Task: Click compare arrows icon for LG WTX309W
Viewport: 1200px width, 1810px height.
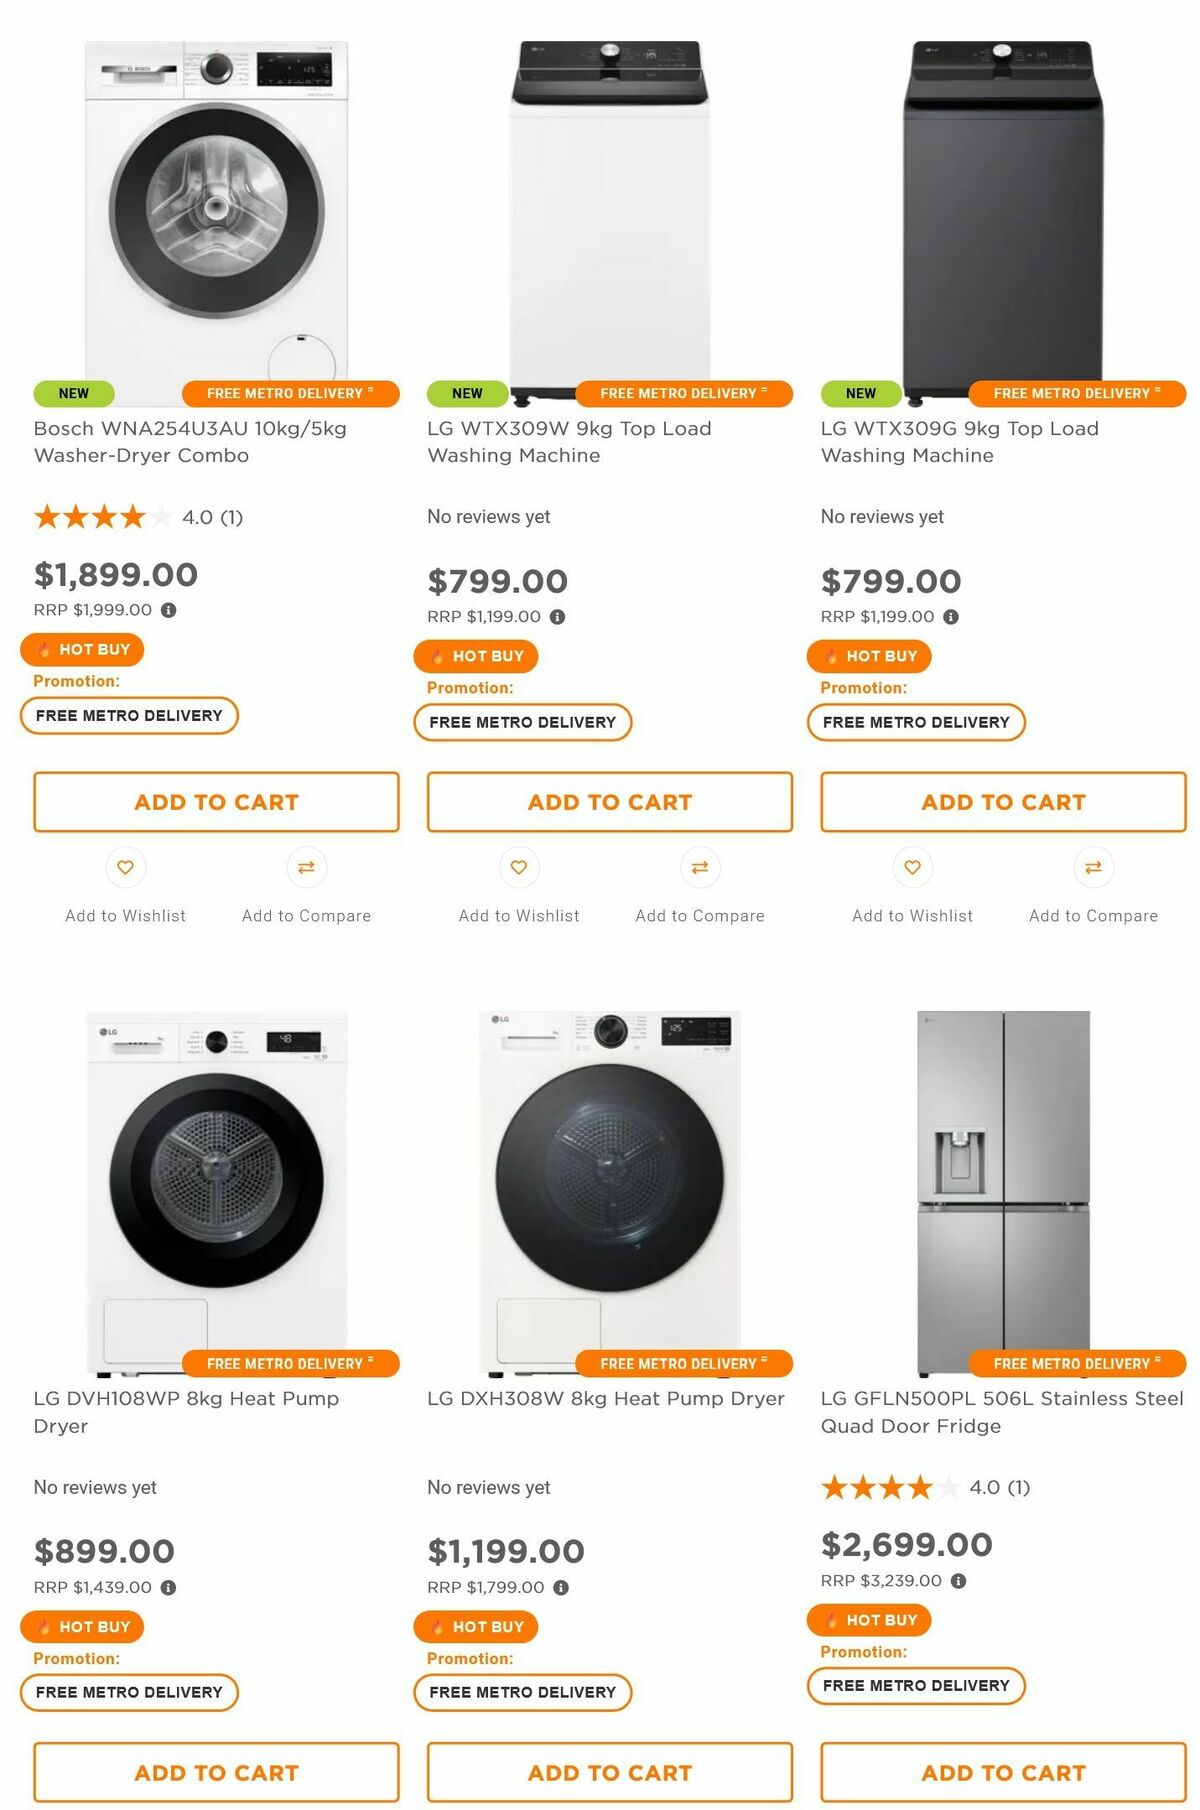Action: [x=700, y=867]
